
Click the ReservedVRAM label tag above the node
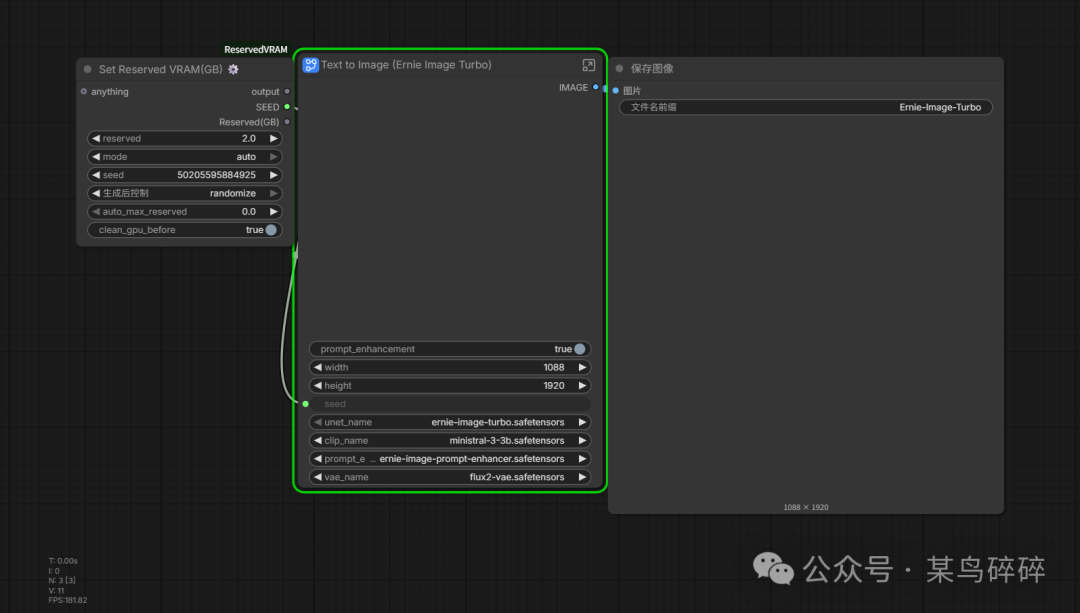pyautogui.click(x=256, y=49)
